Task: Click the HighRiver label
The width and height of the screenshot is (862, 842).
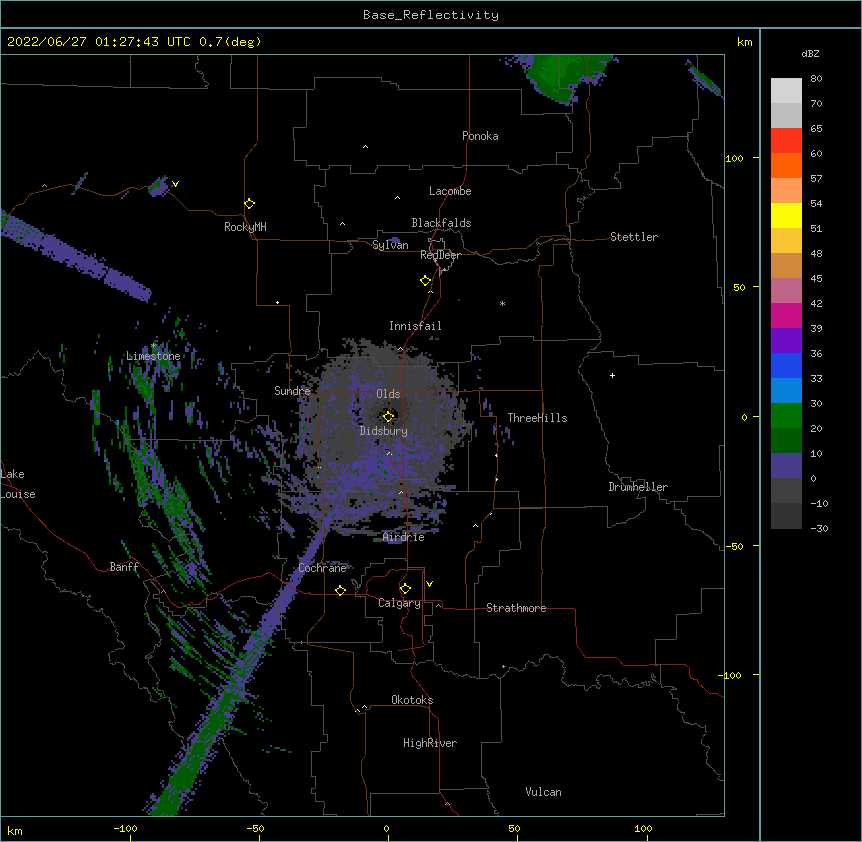Action: (x=430, y=743)
